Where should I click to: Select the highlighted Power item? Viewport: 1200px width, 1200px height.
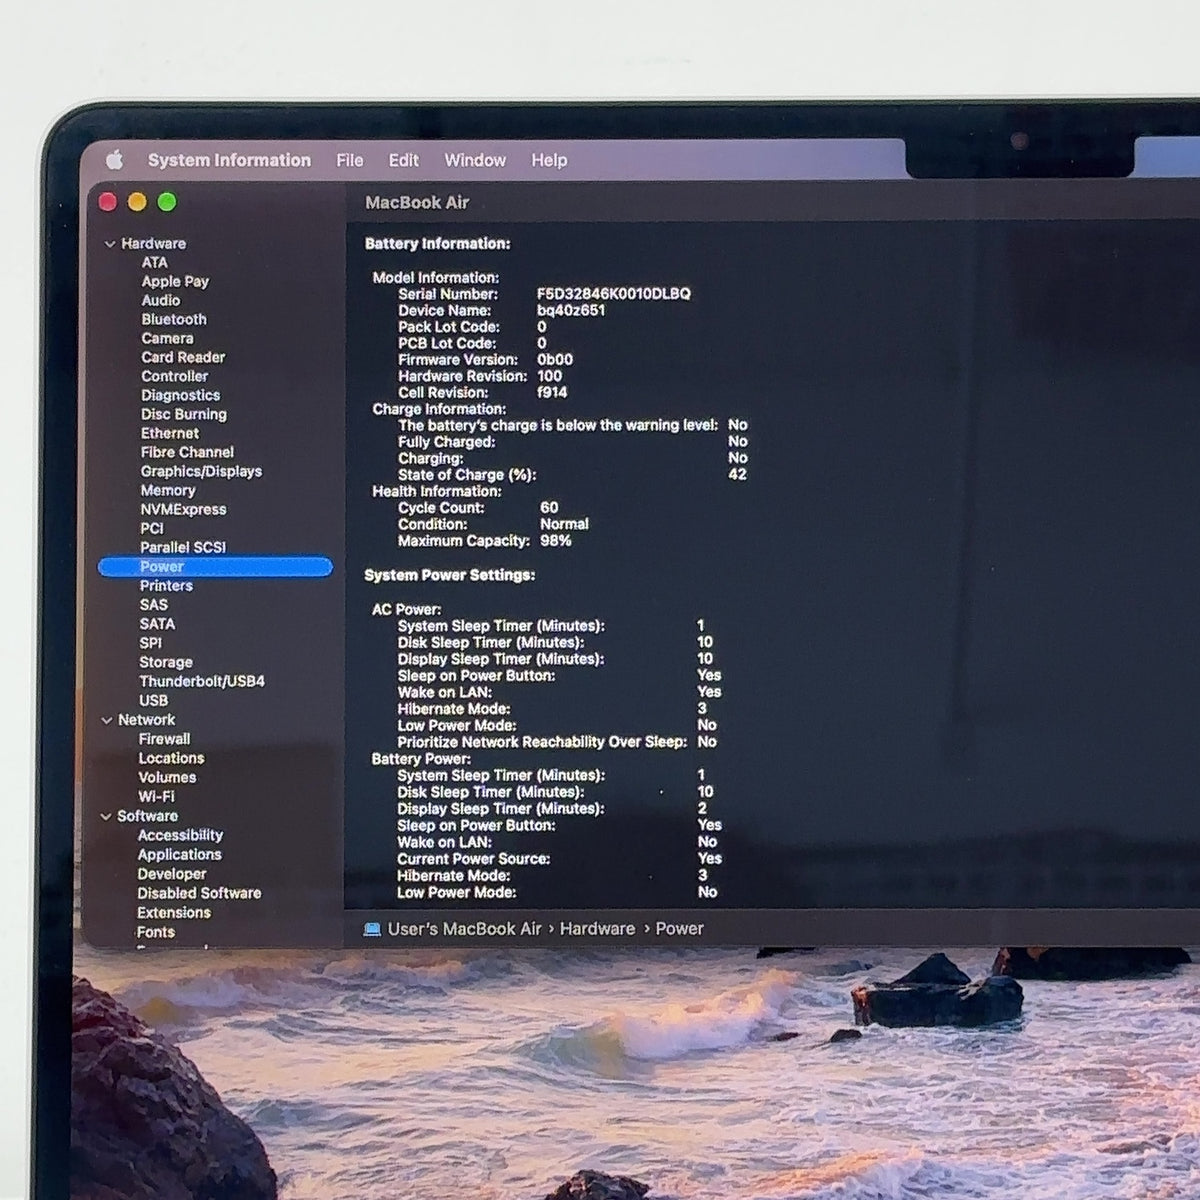pos(215,567)
